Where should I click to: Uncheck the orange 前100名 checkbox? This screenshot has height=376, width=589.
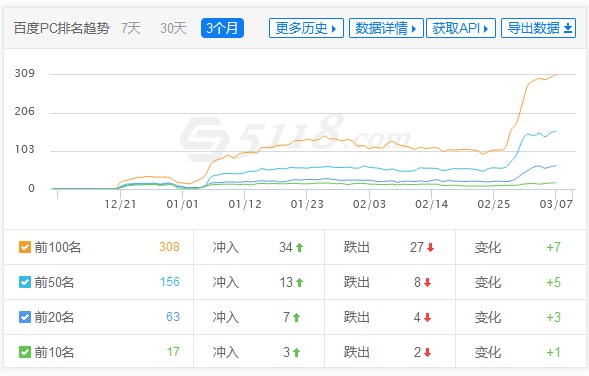[25, 247]
